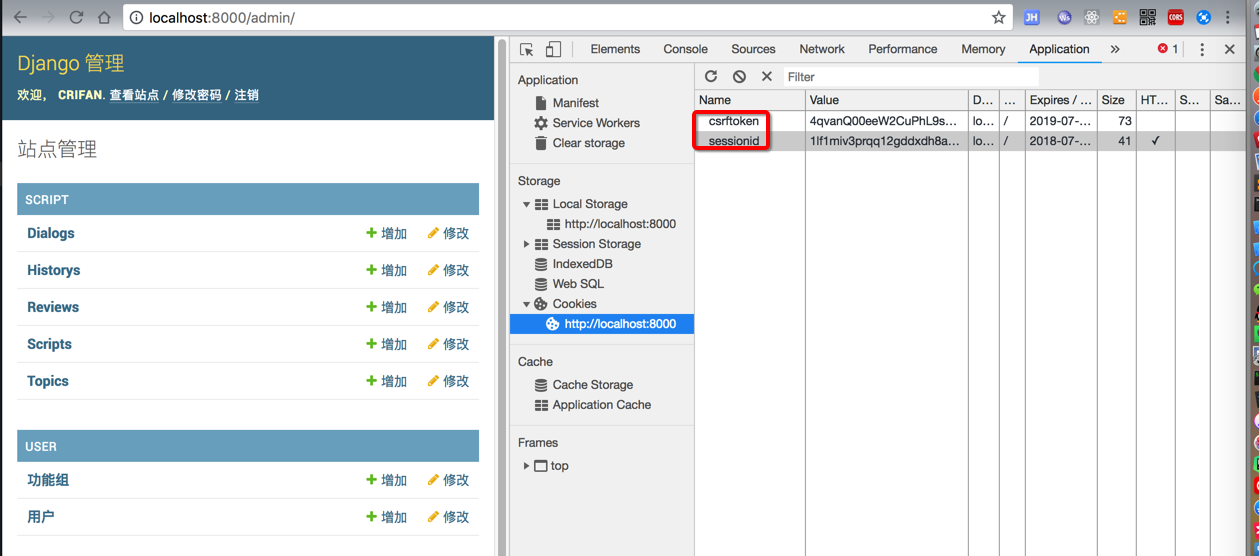Click the 注销 logout link

click(x=247, y=95)
